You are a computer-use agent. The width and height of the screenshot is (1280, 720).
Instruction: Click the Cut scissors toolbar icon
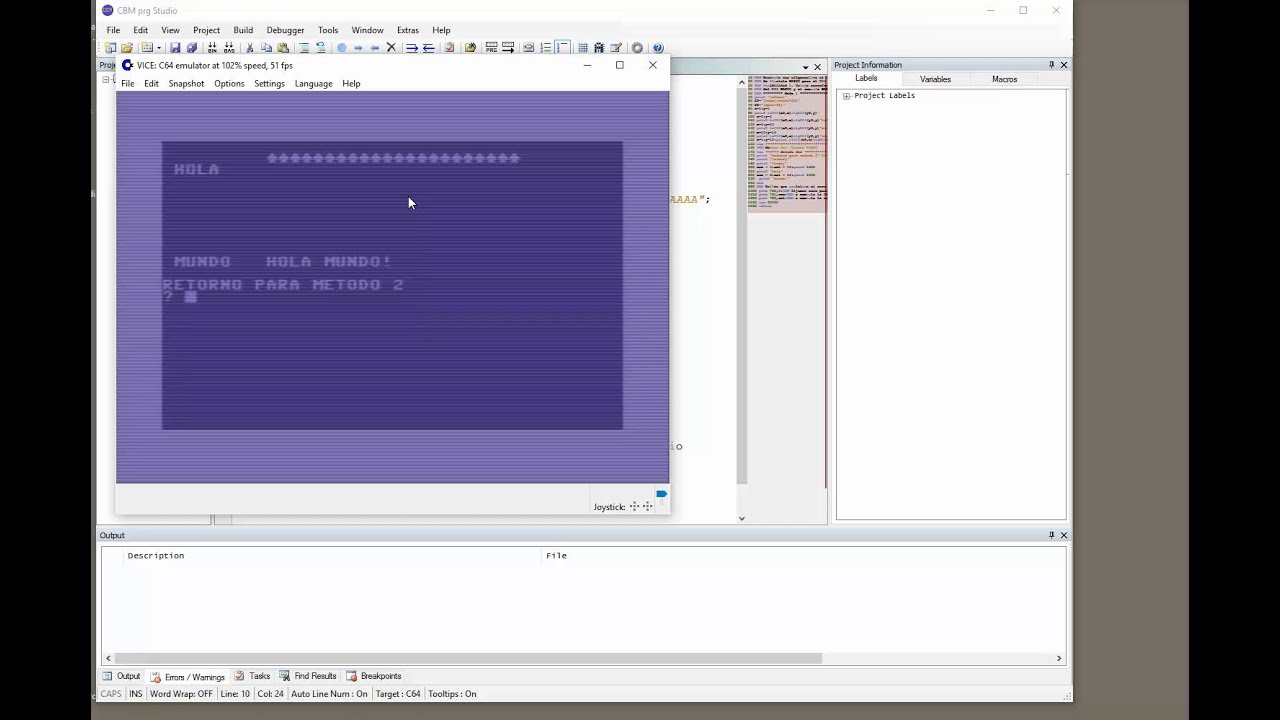250,48
